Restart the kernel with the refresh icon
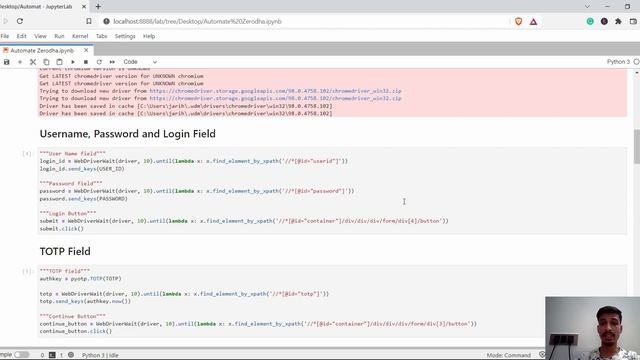Screen dimensions: 640x360 [99, 62]
